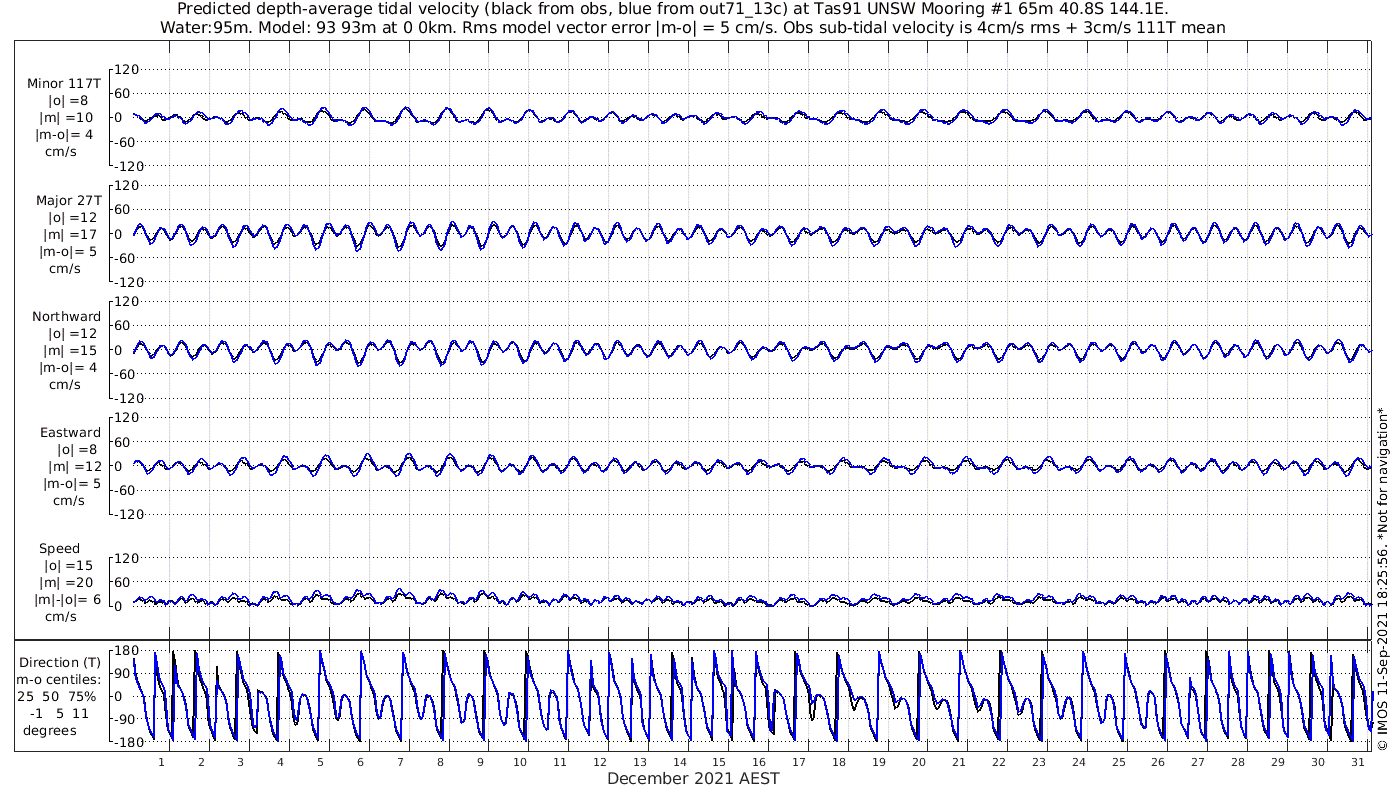Click the 'Eastward' panel label
The height and width of the screenshot is (800, 1400).
click(x=70, y=432)
